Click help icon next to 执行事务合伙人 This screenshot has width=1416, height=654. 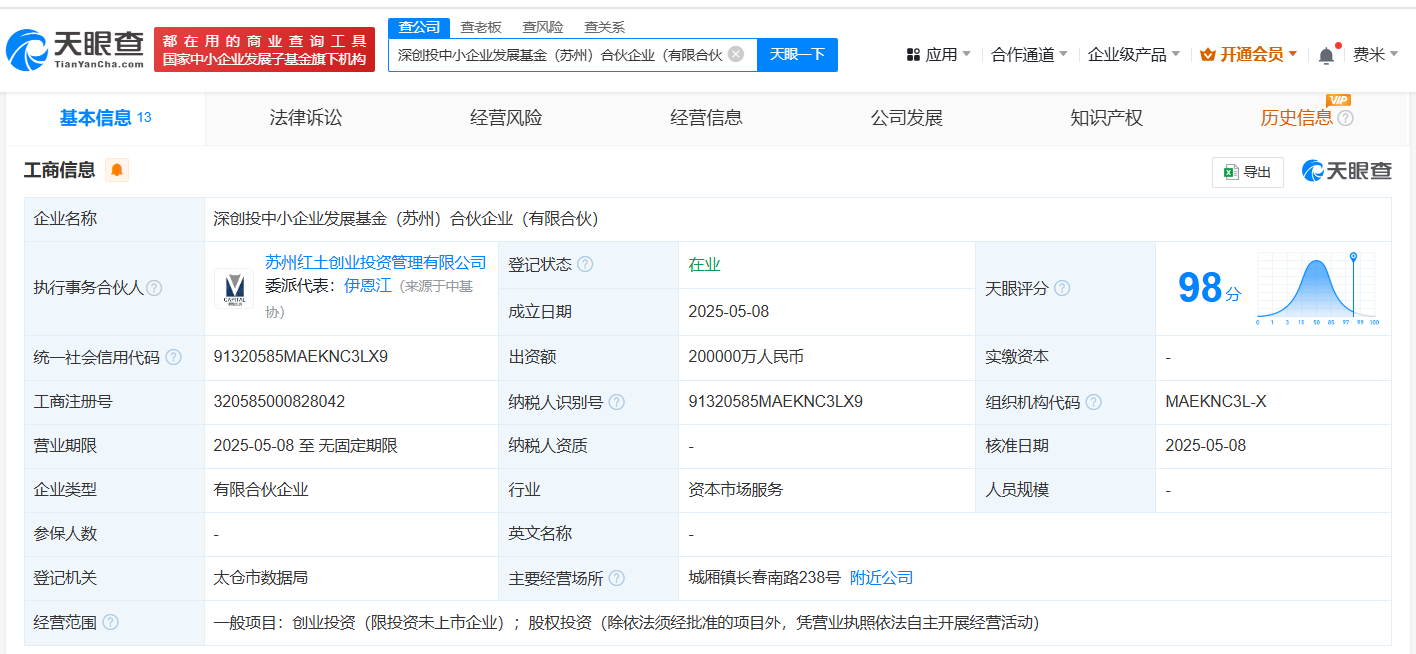click(154, 288)
